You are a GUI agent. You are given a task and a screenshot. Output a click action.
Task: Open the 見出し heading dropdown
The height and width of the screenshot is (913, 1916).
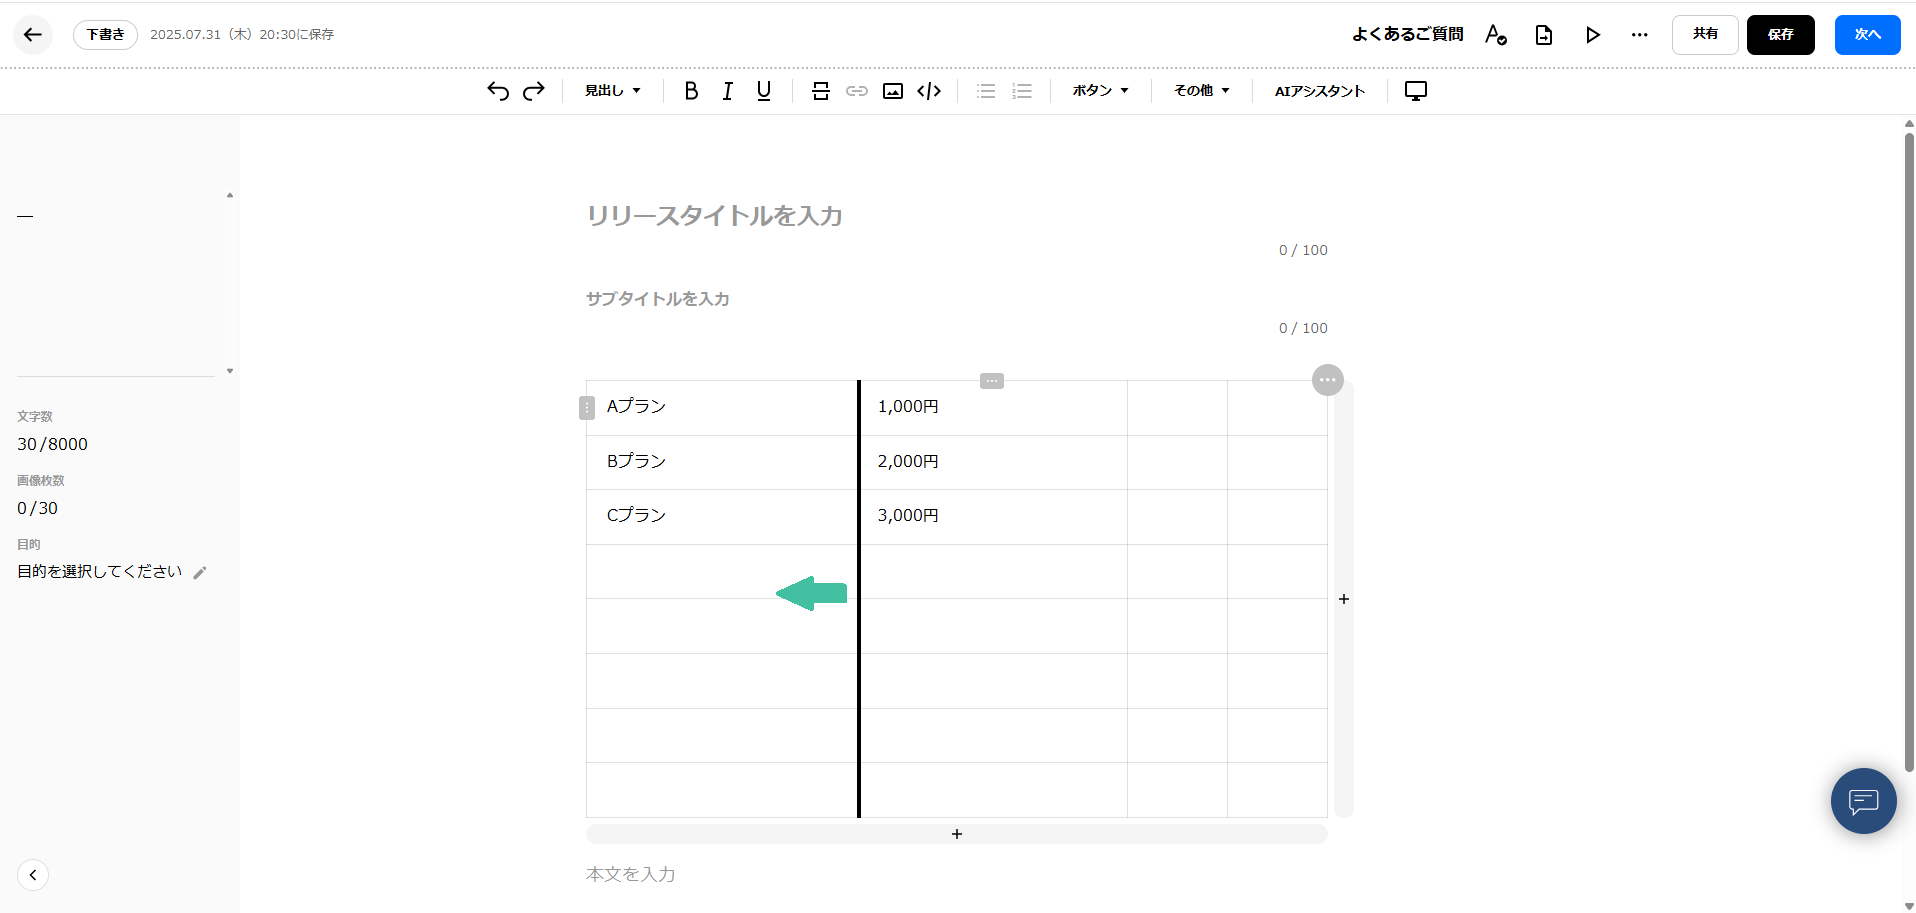coord(612,90)
